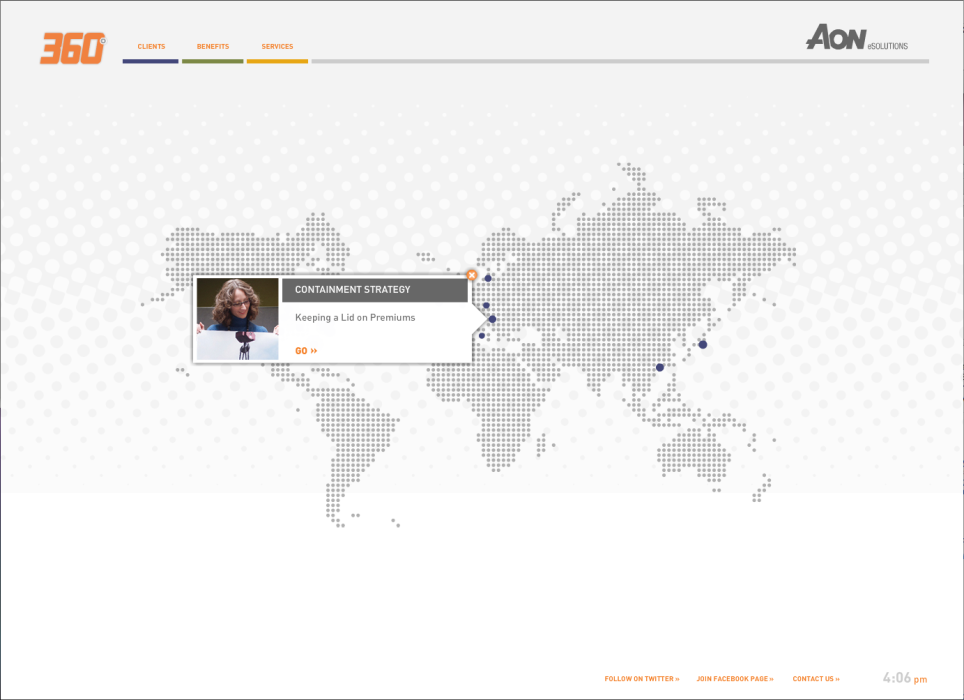Viewport: 964px width, 700px height.
Task: Select the map marker the popup arrow points to
Action: [x=492, y=319]
